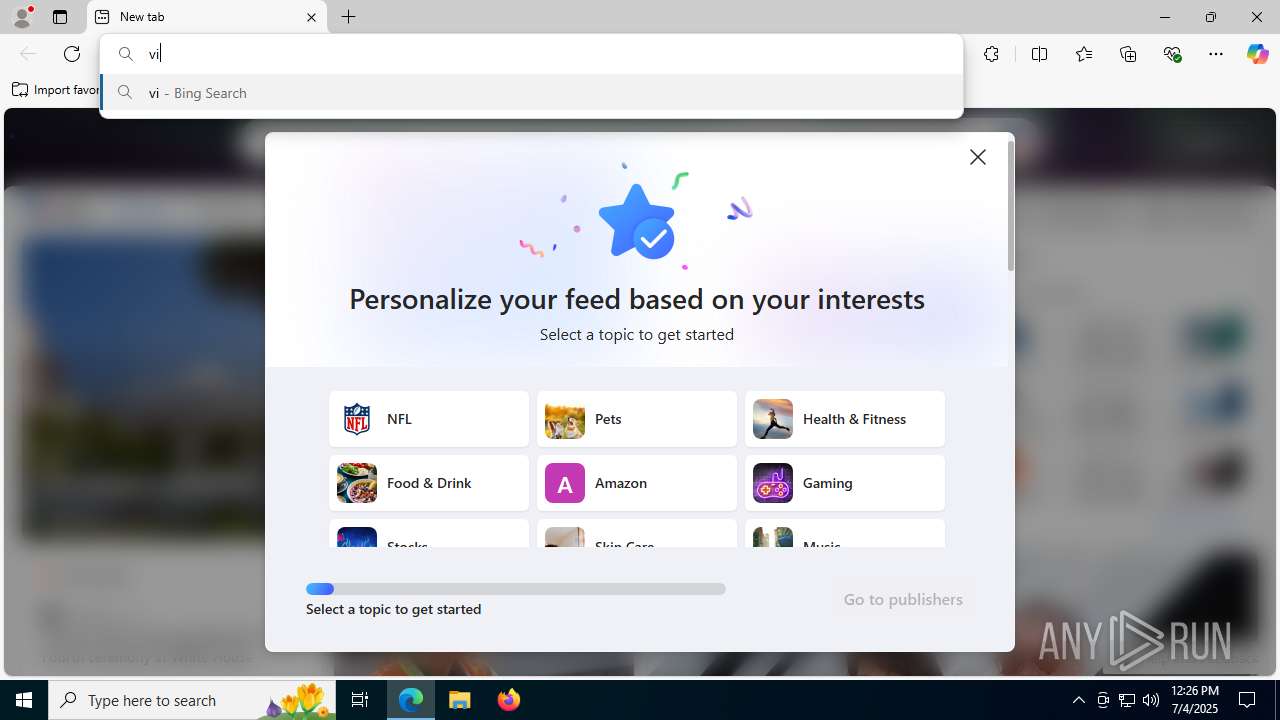The image size is (1280, 720).
Task: Open Browser essentials icon
Action: [1173, 54]
